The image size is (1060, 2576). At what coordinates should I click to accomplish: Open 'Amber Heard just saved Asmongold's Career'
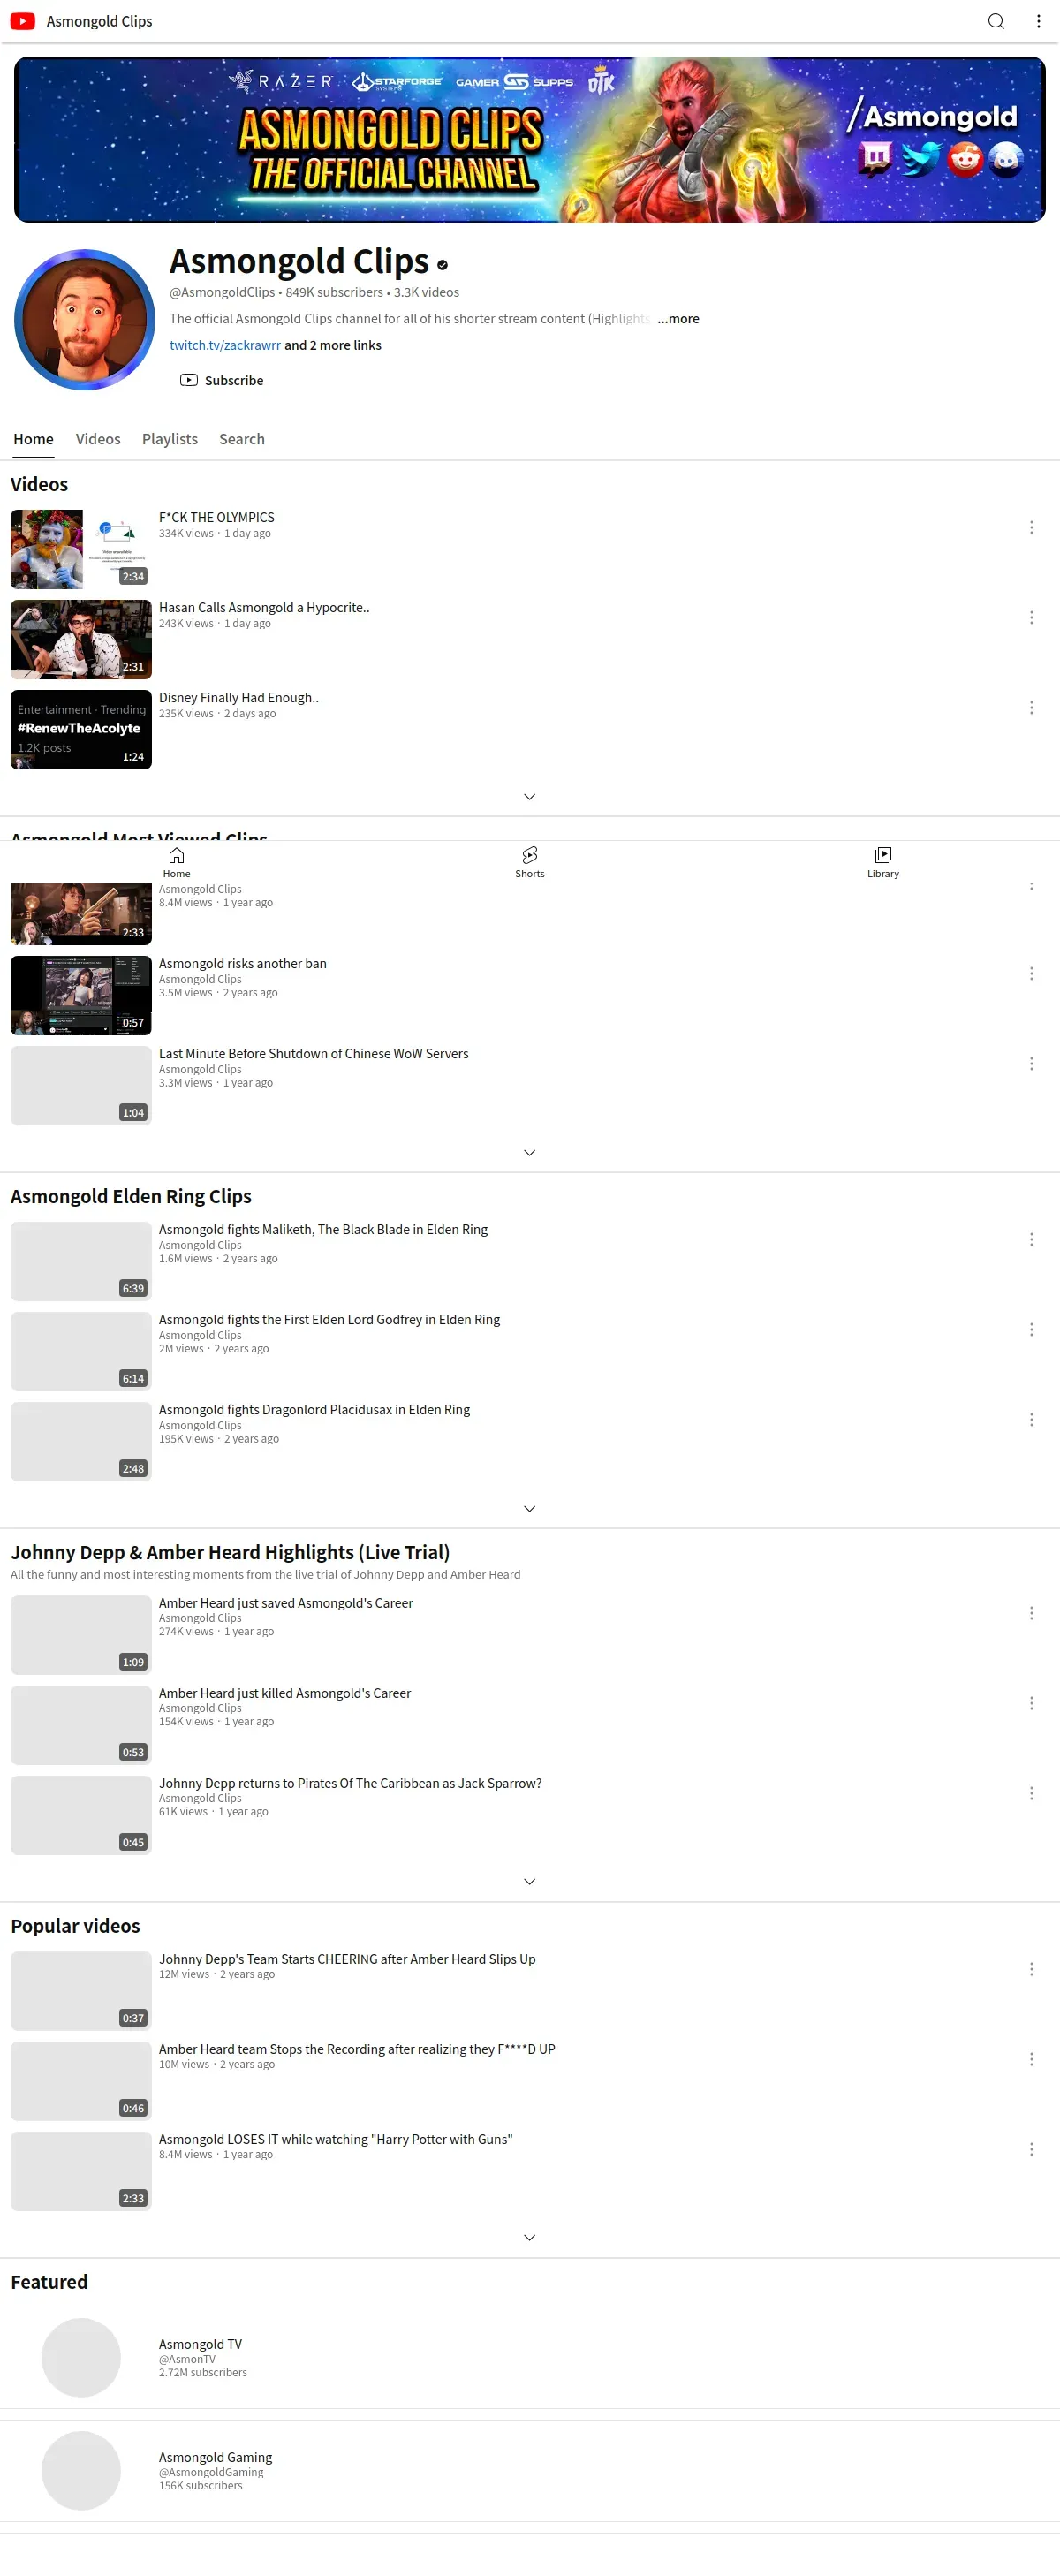[x=286, y=1603]
